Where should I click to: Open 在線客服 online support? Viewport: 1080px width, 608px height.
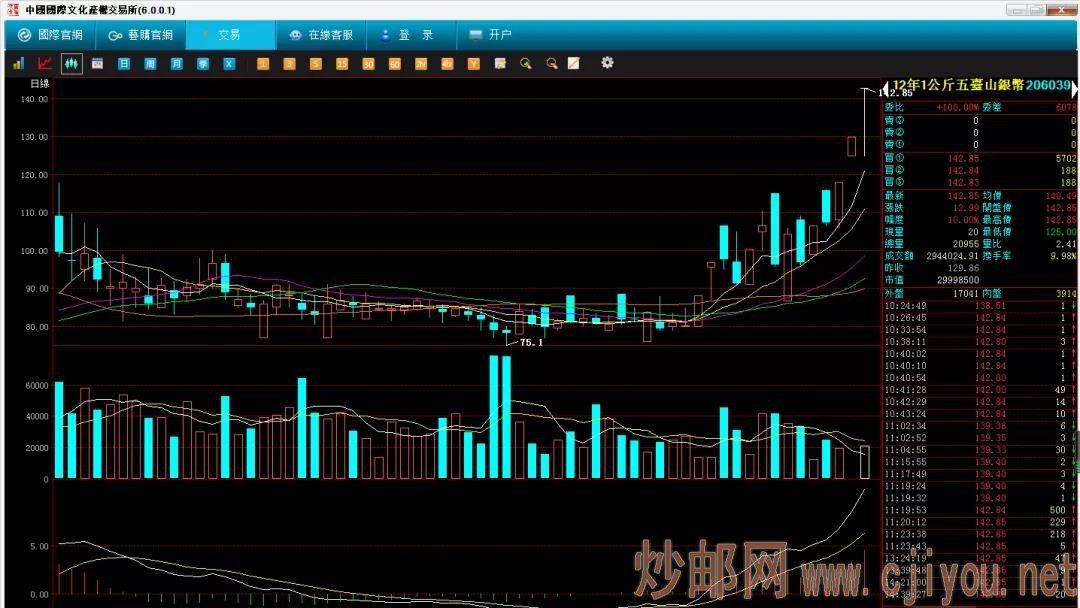[321, 35]
